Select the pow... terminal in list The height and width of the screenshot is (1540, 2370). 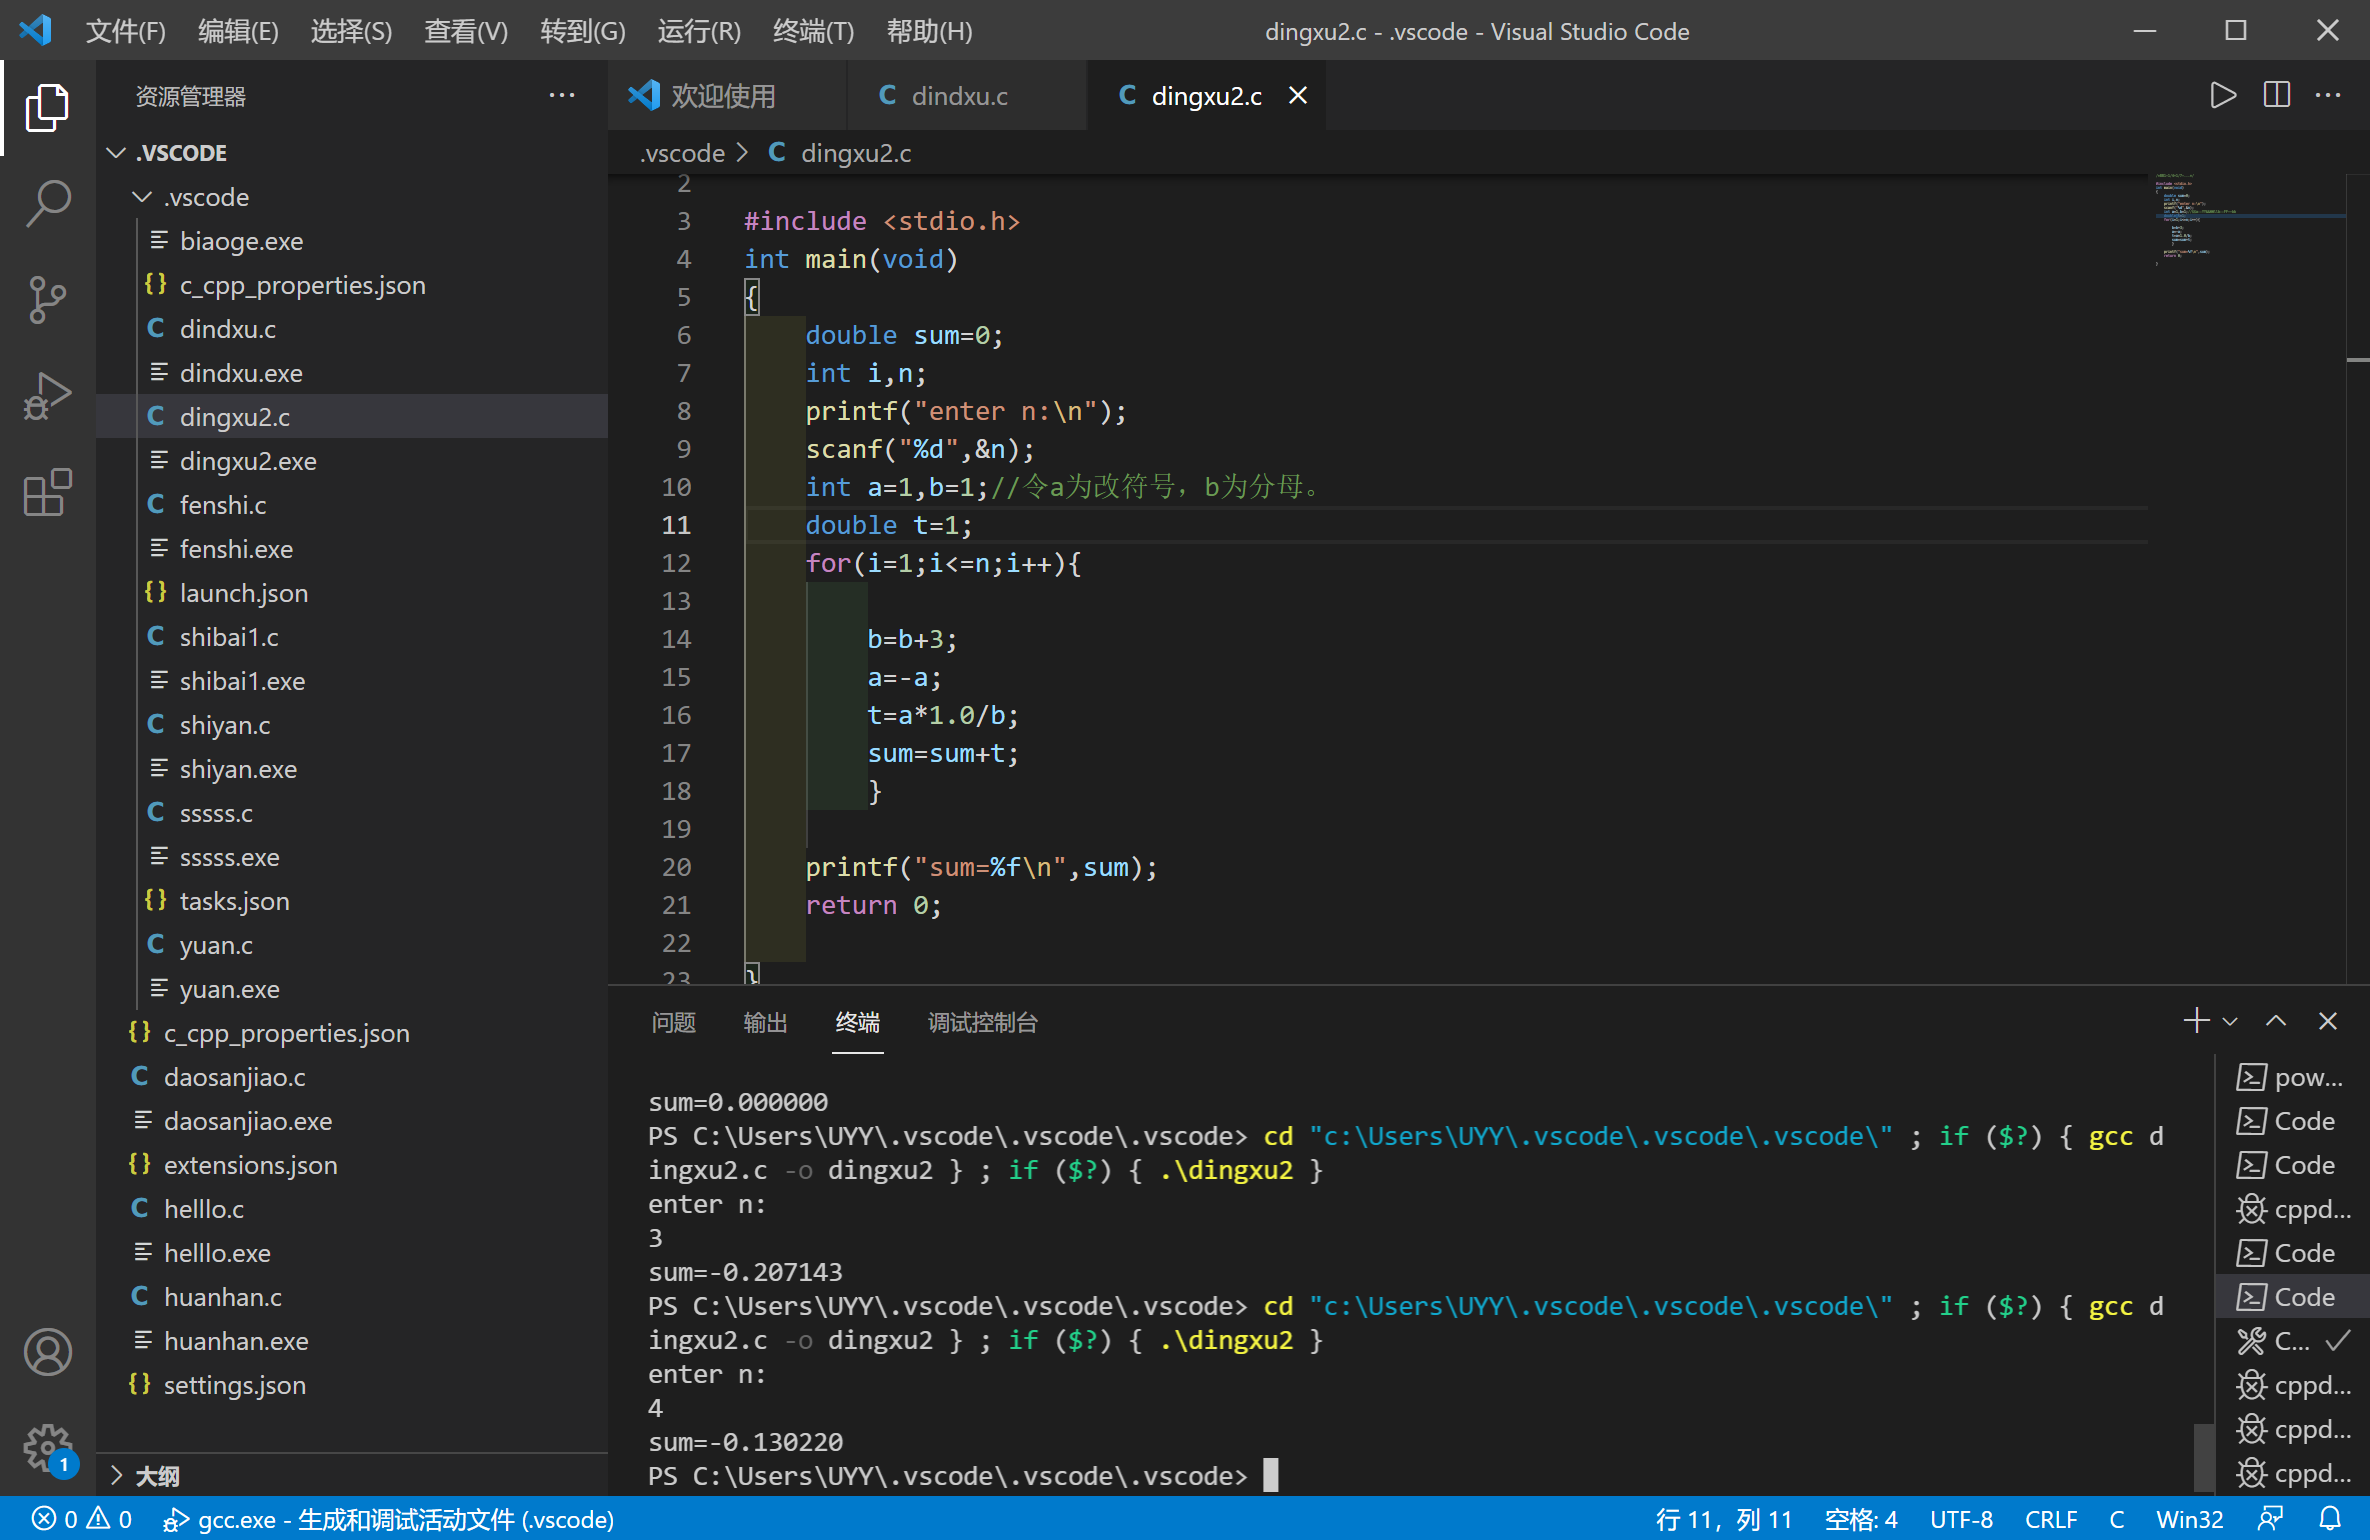point(2292,1077)
